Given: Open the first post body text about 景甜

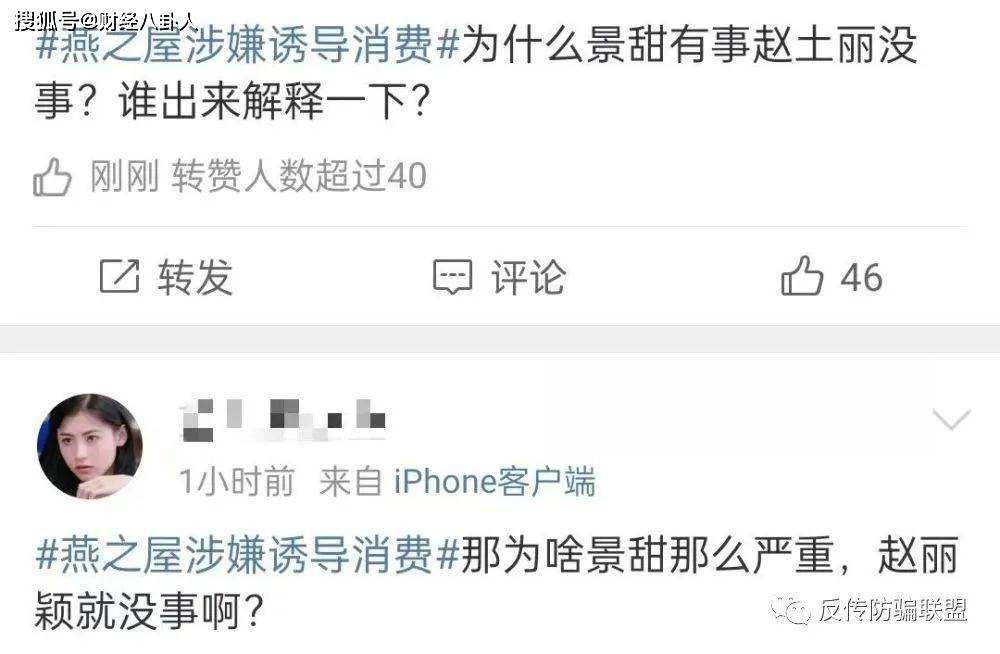Looking at the screenshot, I should (x=476, y=73).
